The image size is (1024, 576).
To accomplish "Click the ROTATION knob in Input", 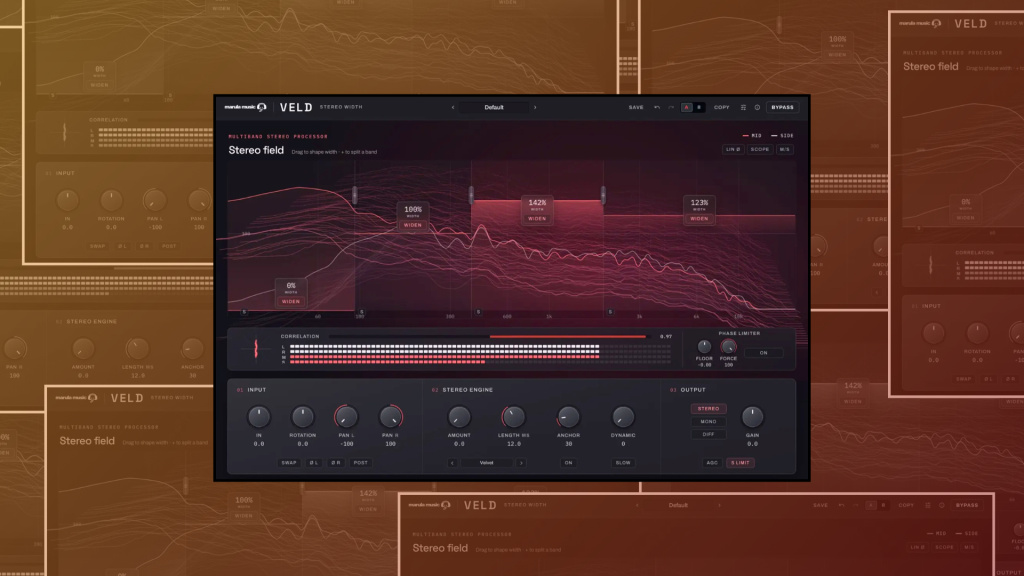I will [x=302, y=416].
